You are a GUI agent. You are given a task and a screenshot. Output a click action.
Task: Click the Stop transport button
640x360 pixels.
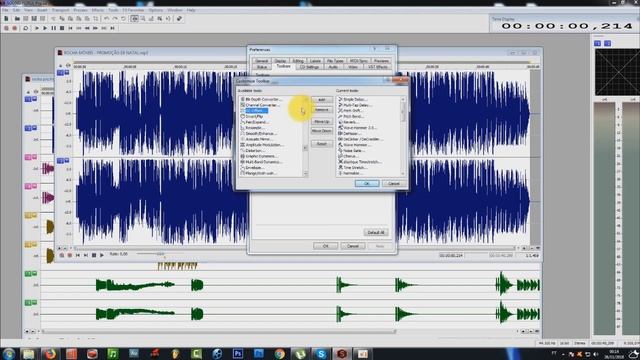(x=62, y=28)
